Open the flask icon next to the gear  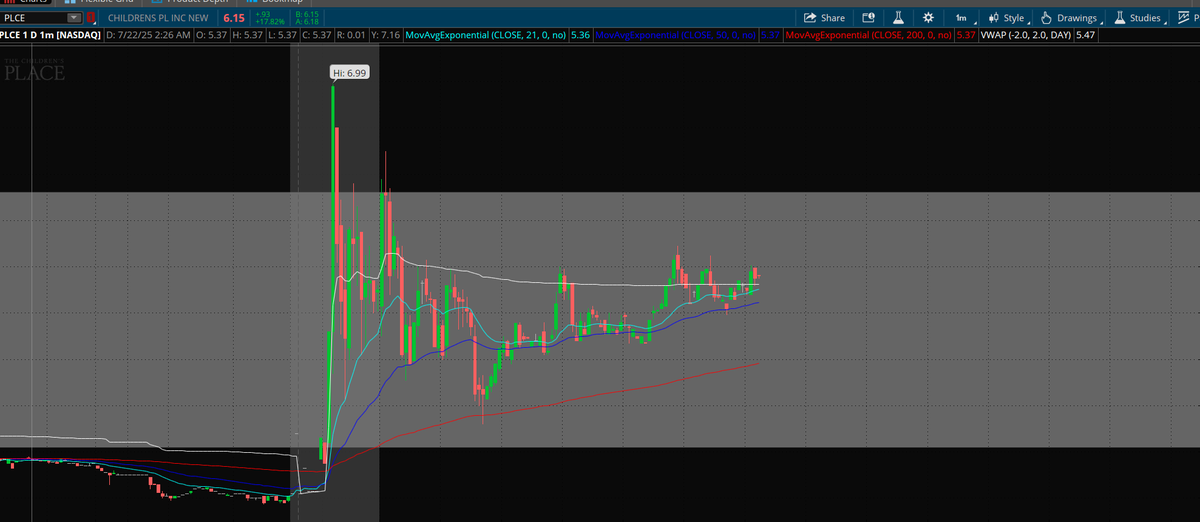(898, 18)
